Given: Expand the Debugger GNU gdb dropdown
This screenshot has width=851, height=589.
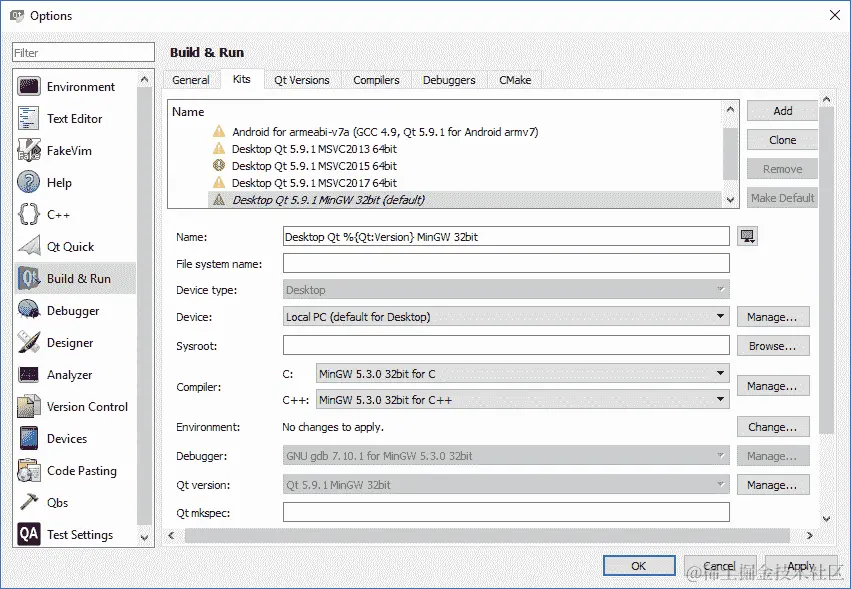Looking at the screenshot, I should (x=506, y=456).
